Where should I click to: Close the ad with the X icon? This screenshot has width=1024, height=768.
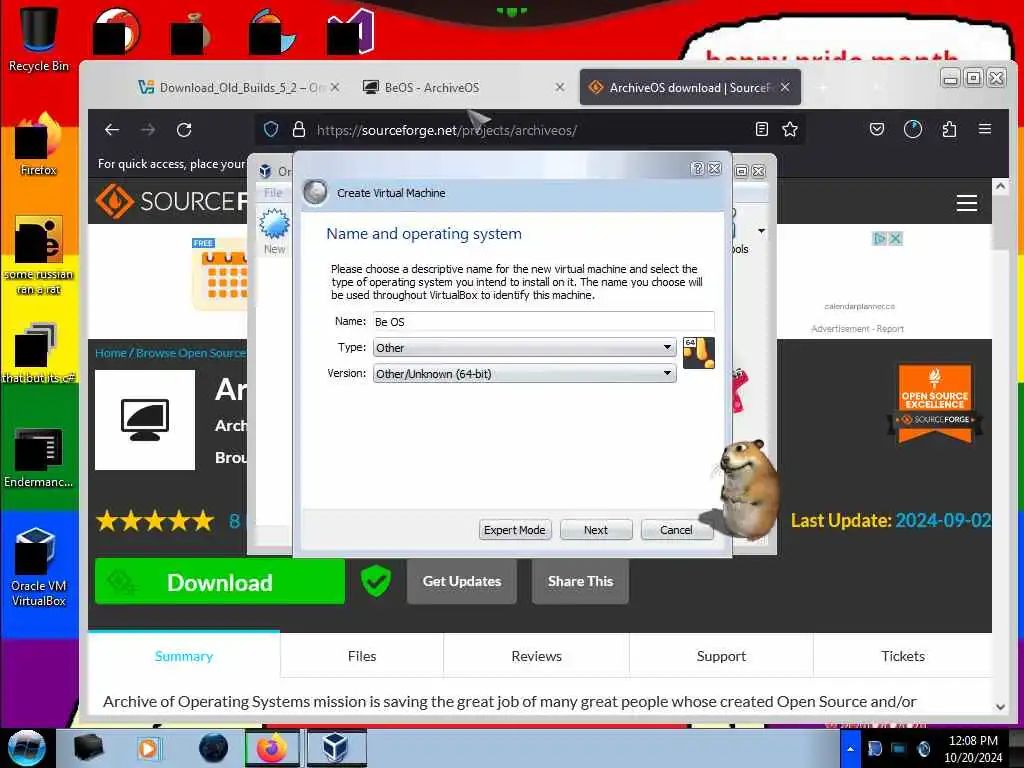pyautogui.click(x=895, y=239)
